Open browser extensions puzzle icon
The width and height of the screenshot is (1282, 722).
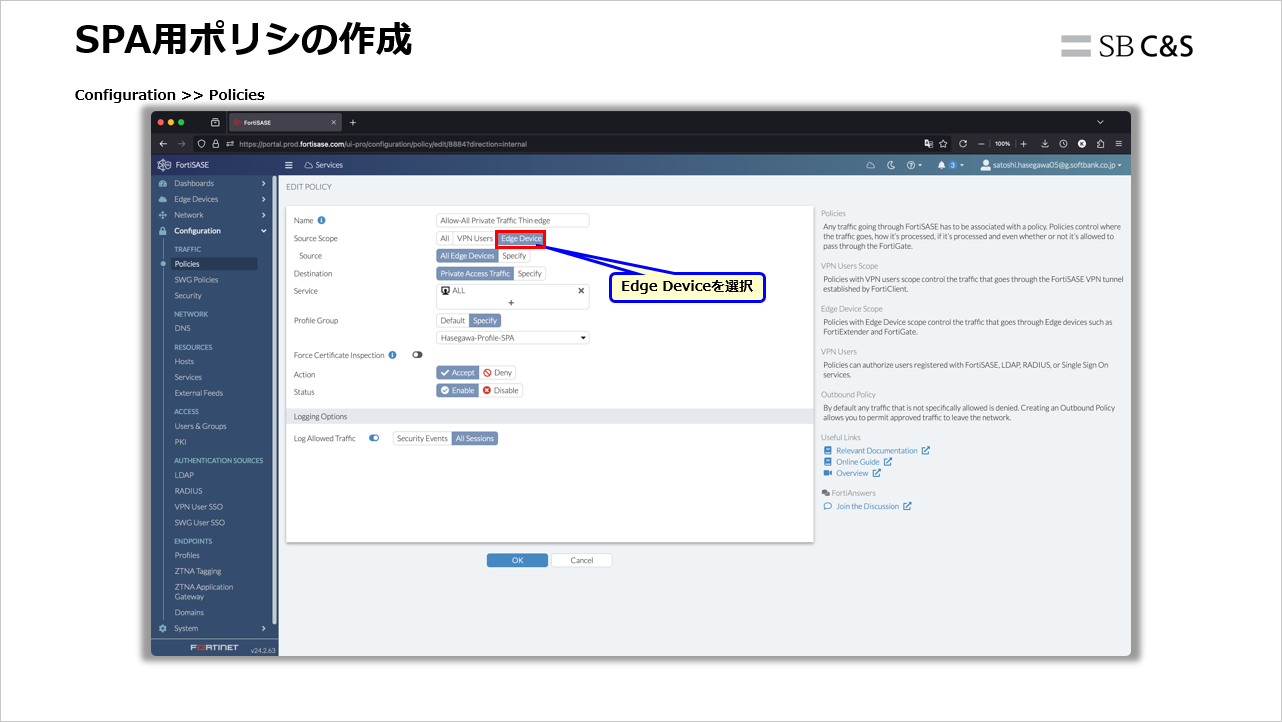pyautogui.click(x=1100, y=143)
